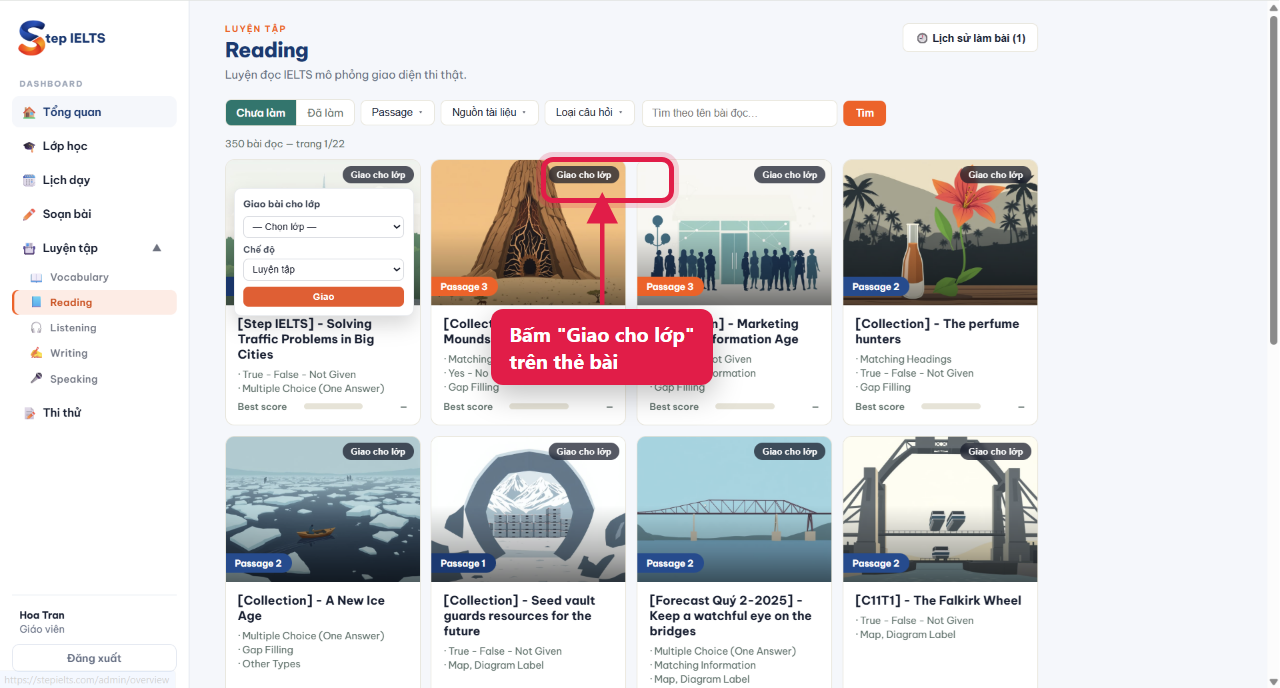1280x688 pixels.
Task: Click the Hoa Tran user name
Action: [x=42, y=615]
